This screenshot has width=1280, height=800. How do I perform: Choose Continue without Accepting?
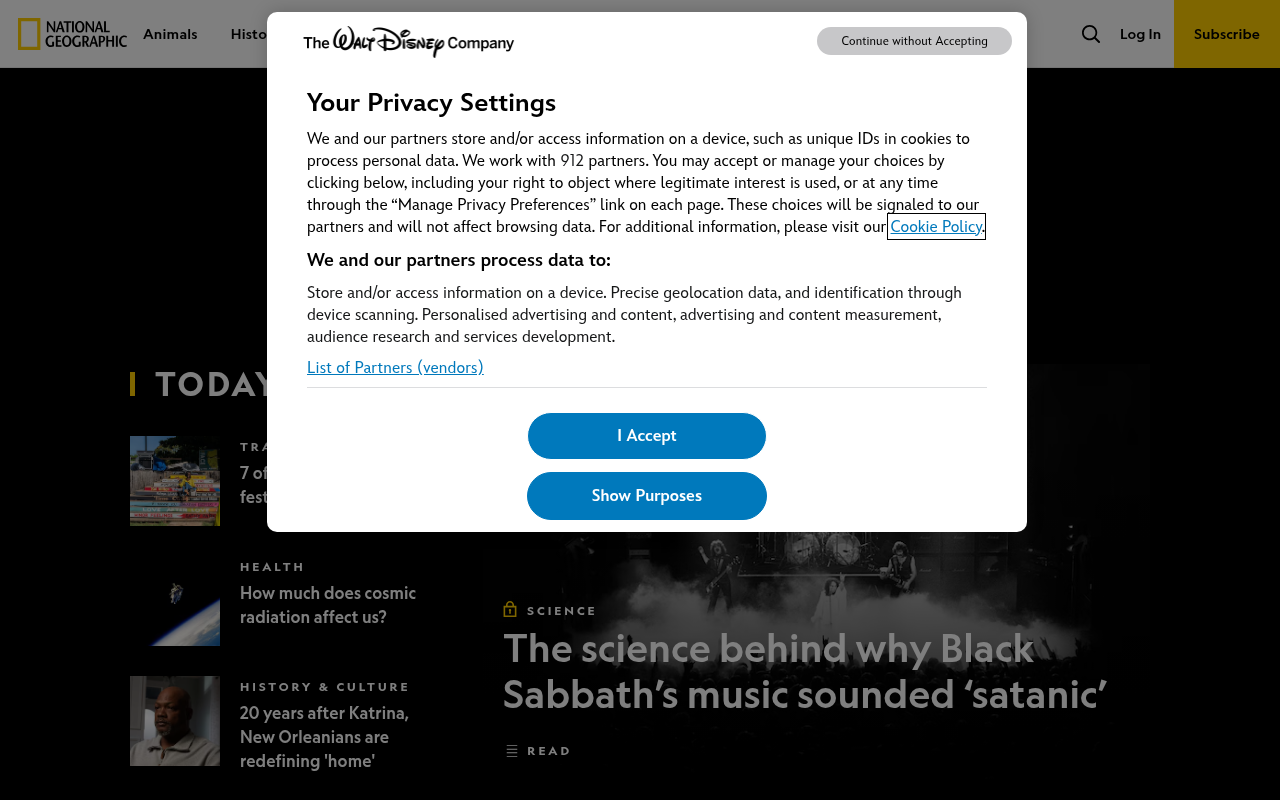(x=914, y=41)
